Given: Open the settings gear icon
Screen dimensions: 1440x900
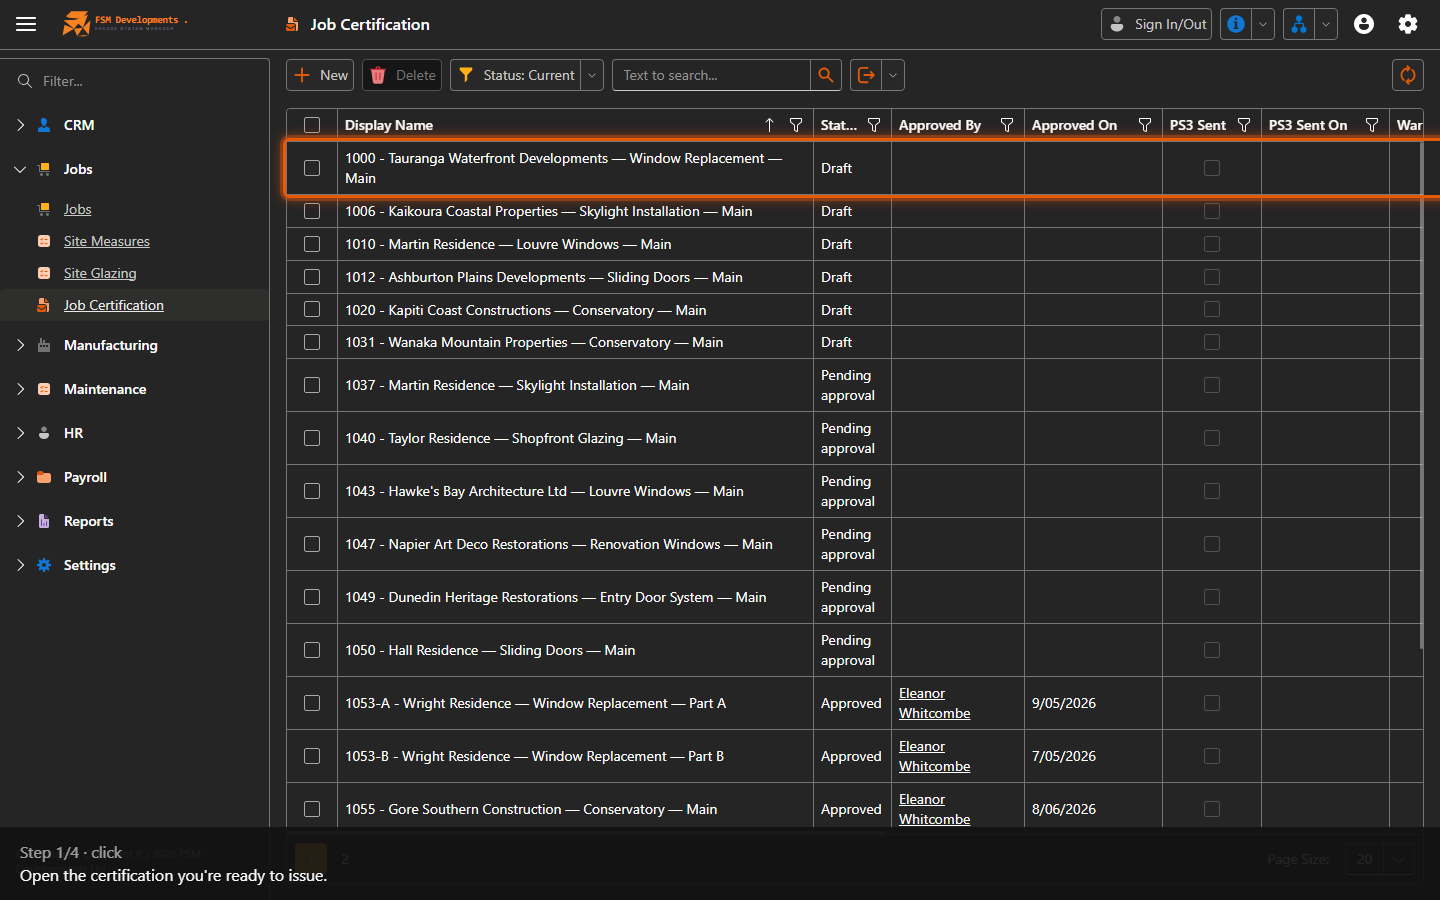Looking at the screenshot, I should pyautogui.click(x=1408, y=24).
